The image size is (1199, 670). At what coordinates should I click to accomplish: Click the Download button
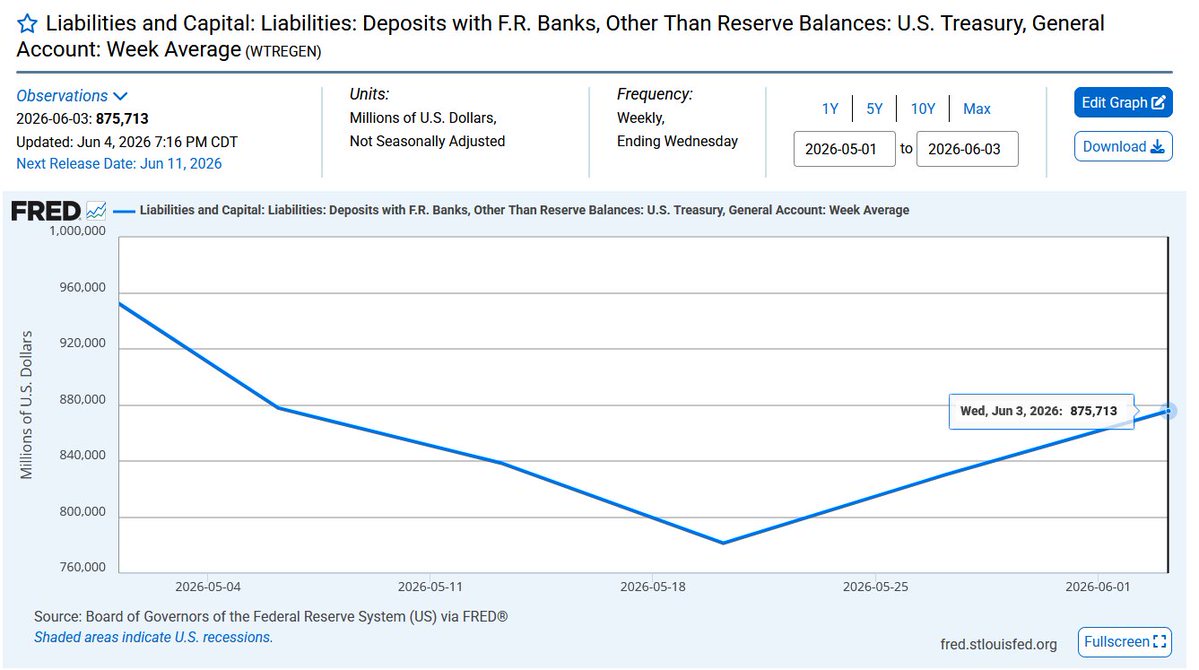click(1123, 147)
